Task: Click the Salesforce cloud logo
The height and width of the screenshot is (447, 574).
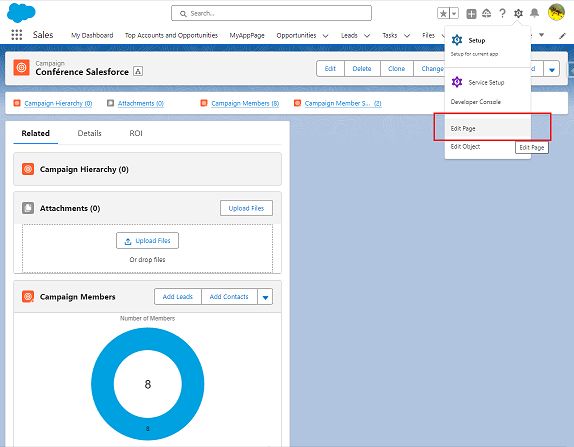Action: point(21,13)
